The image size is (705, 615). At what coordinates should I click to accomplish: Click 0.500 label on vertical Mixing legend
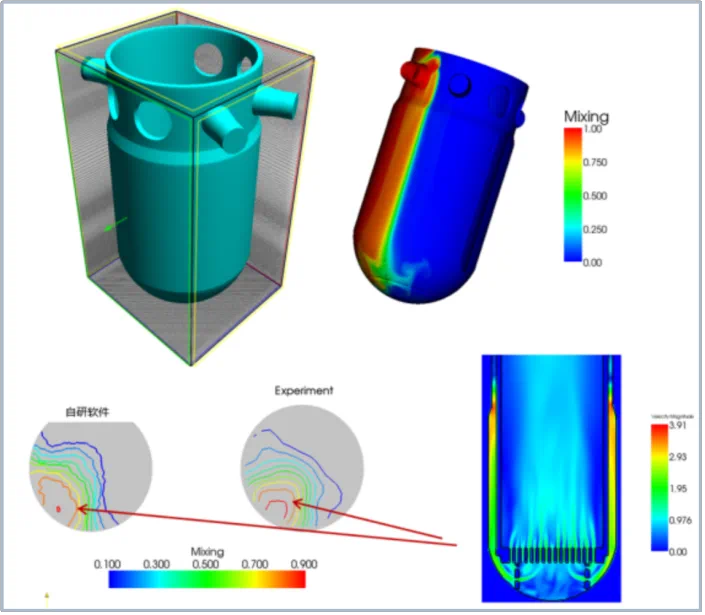(597, 196)
